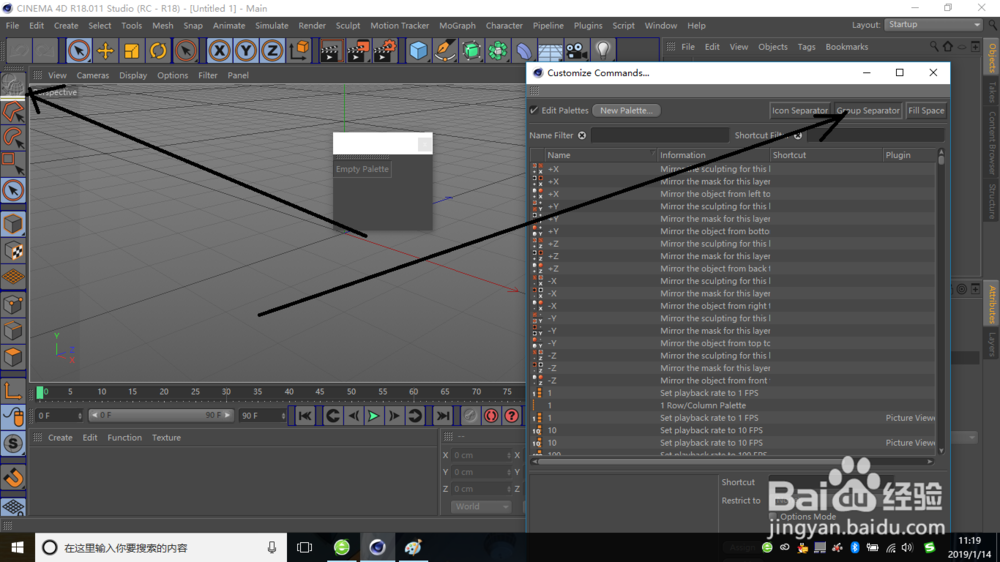This screenshot has height=562, width=1000.
Task: Select Texture mode checkerboard icon
Action: pyautogui.click(x=13, y=251)
